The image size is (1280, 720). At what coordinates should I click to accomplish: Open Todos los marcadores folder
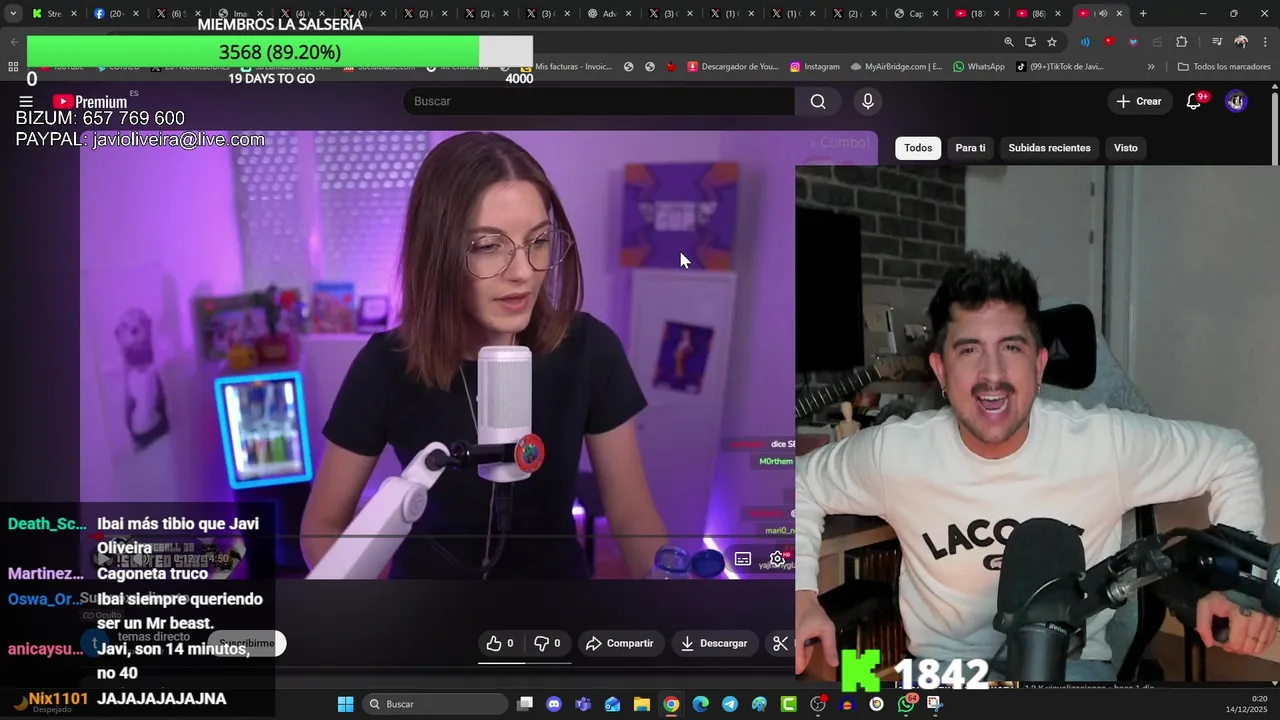click(x=1224, y=67)
